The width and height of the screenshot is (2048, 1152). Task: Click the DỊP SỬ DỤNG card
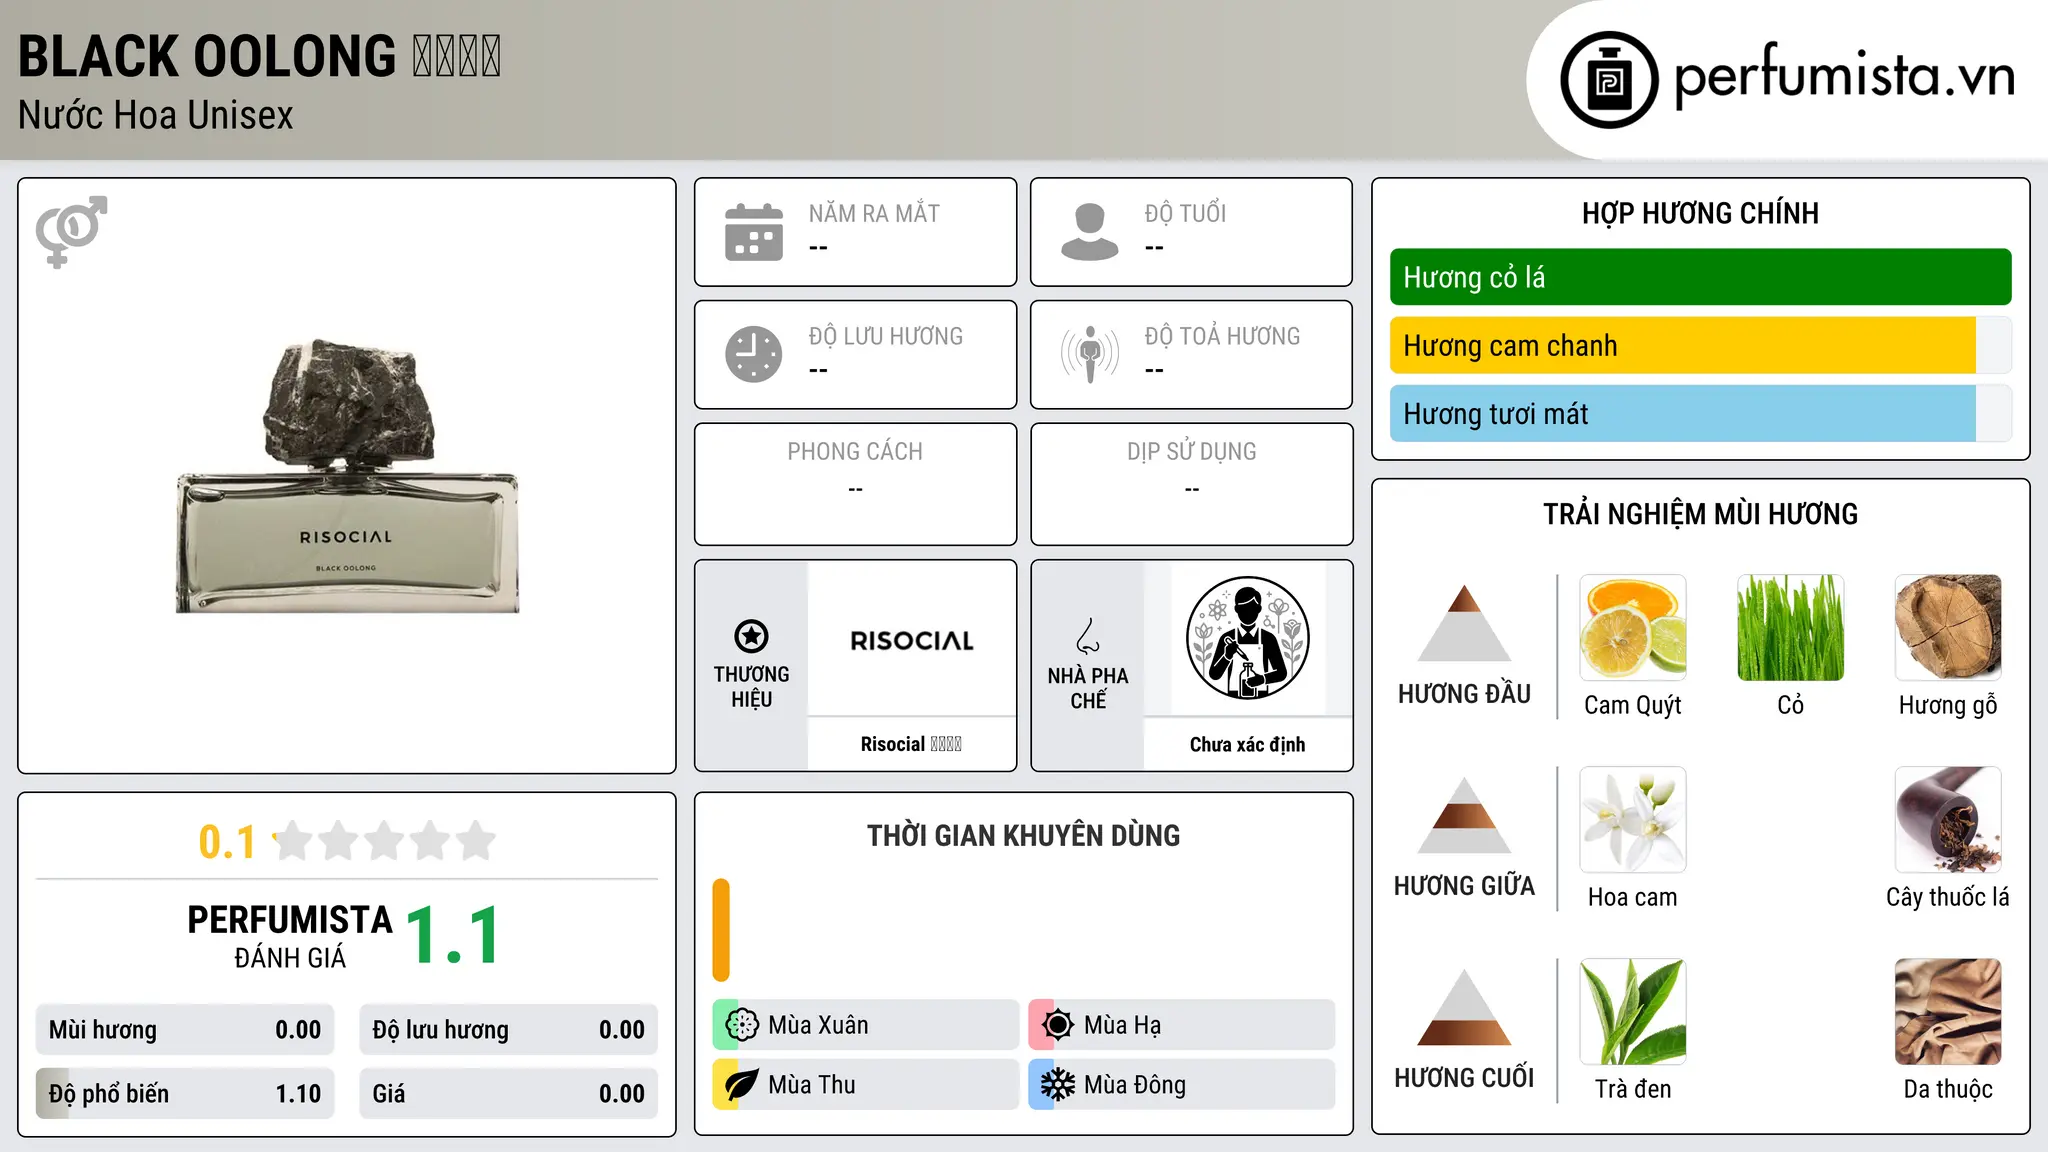point(1192,484)
